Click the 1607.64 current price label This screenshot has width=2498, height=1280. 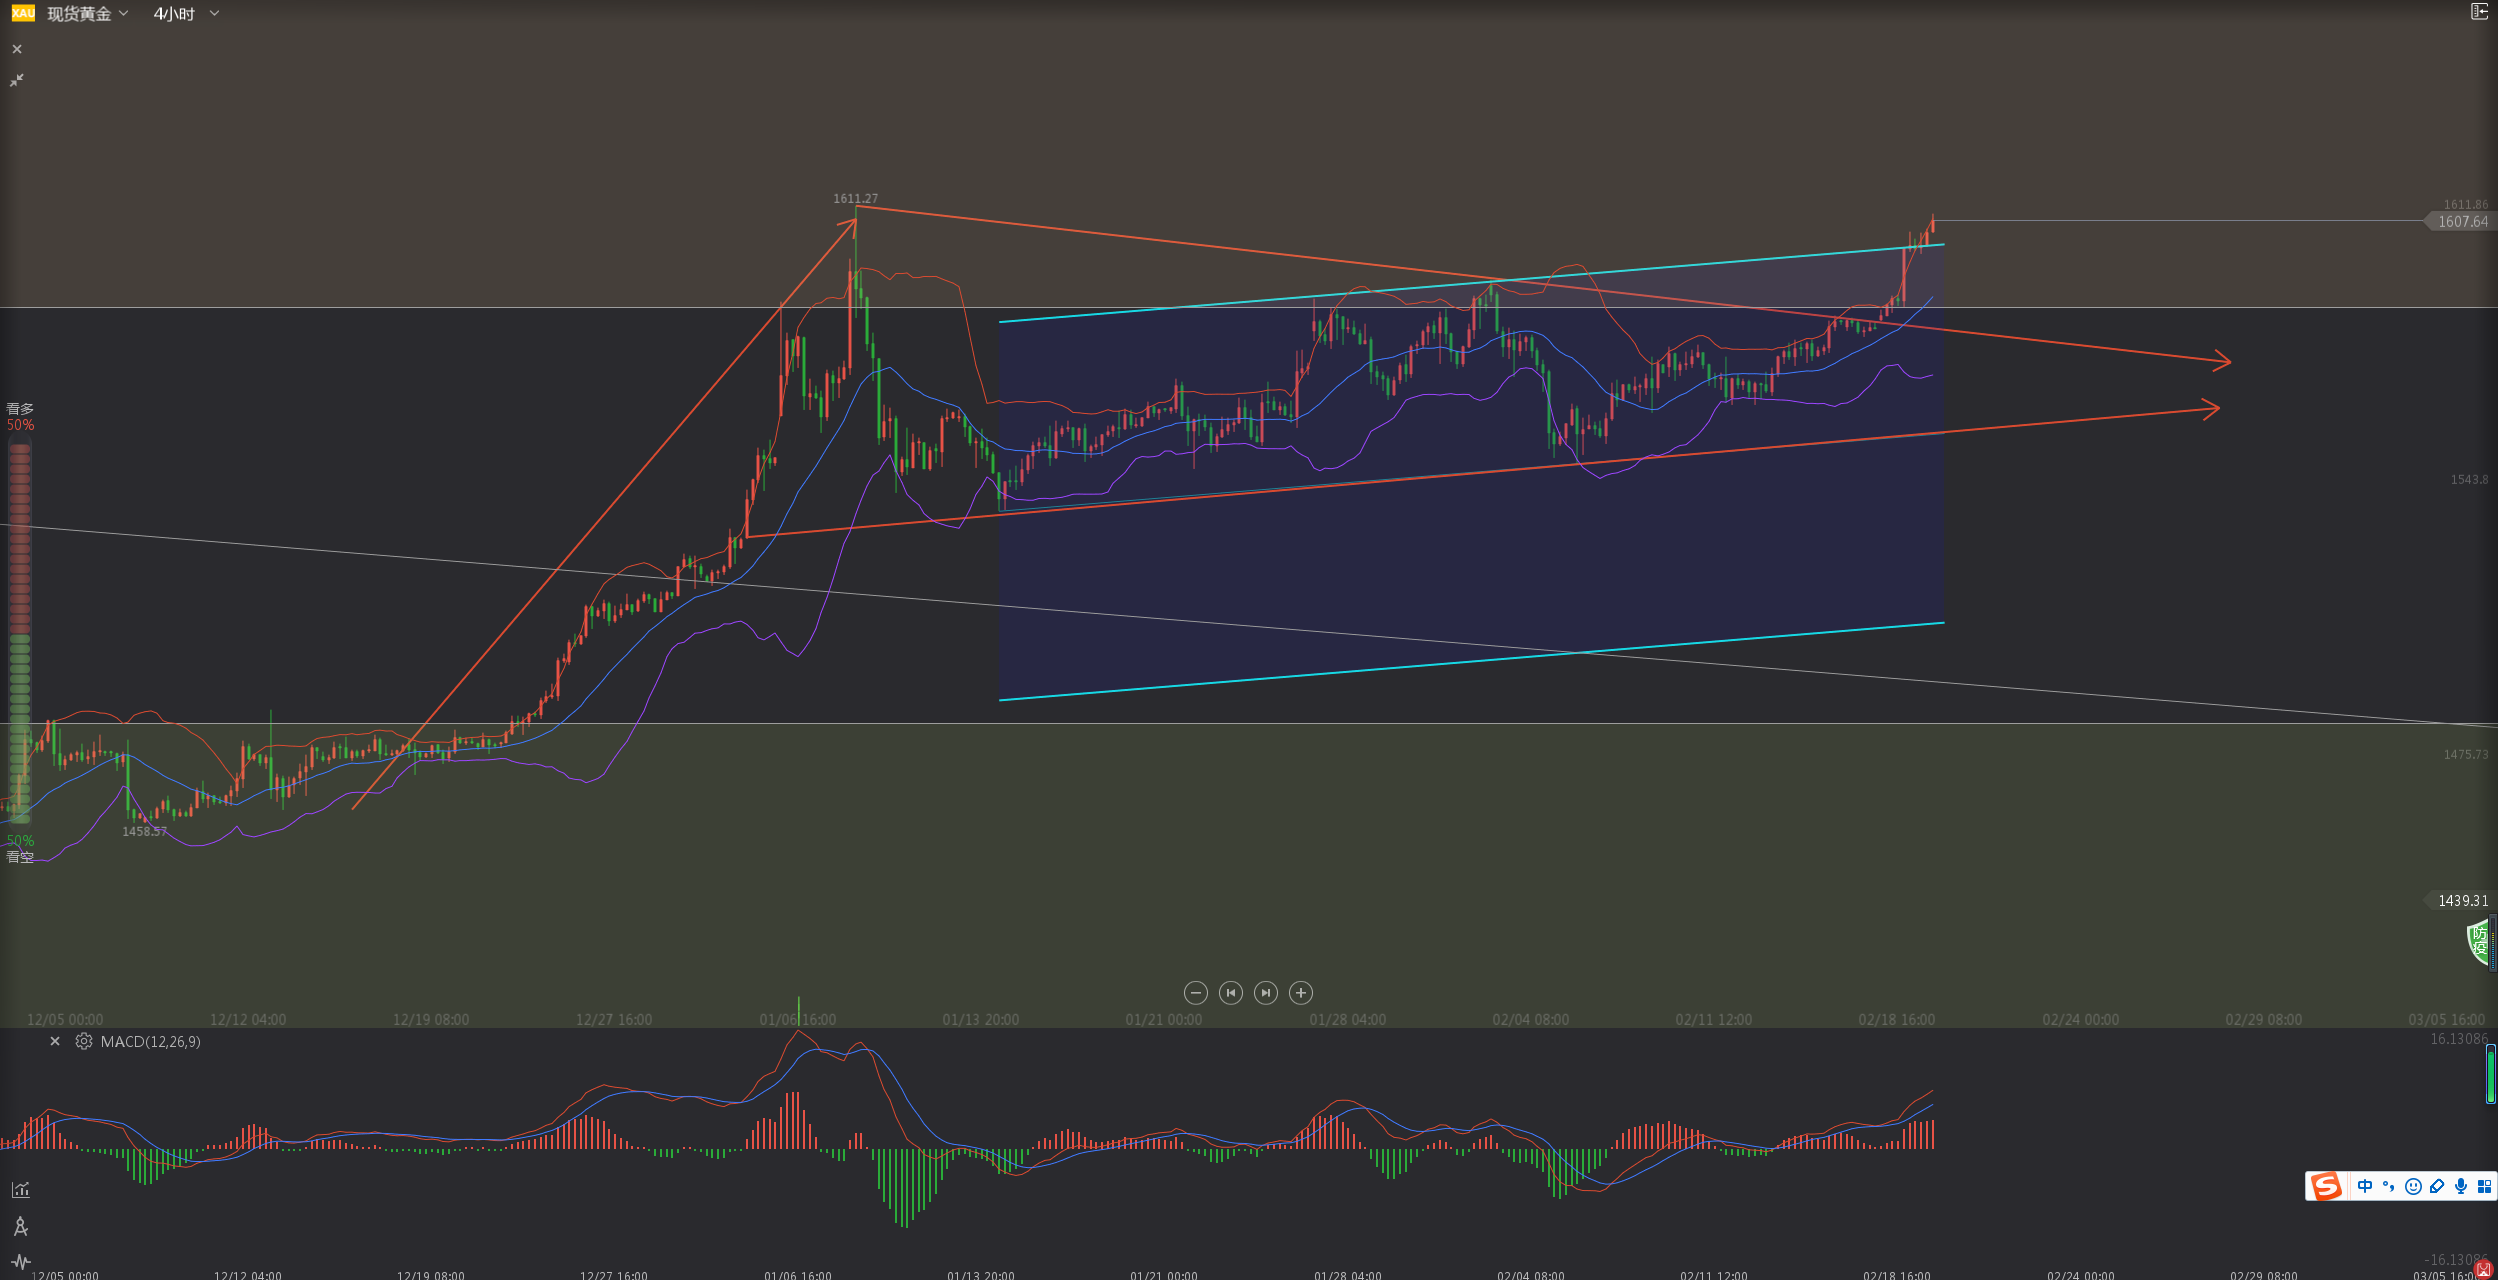point(2462,222)
